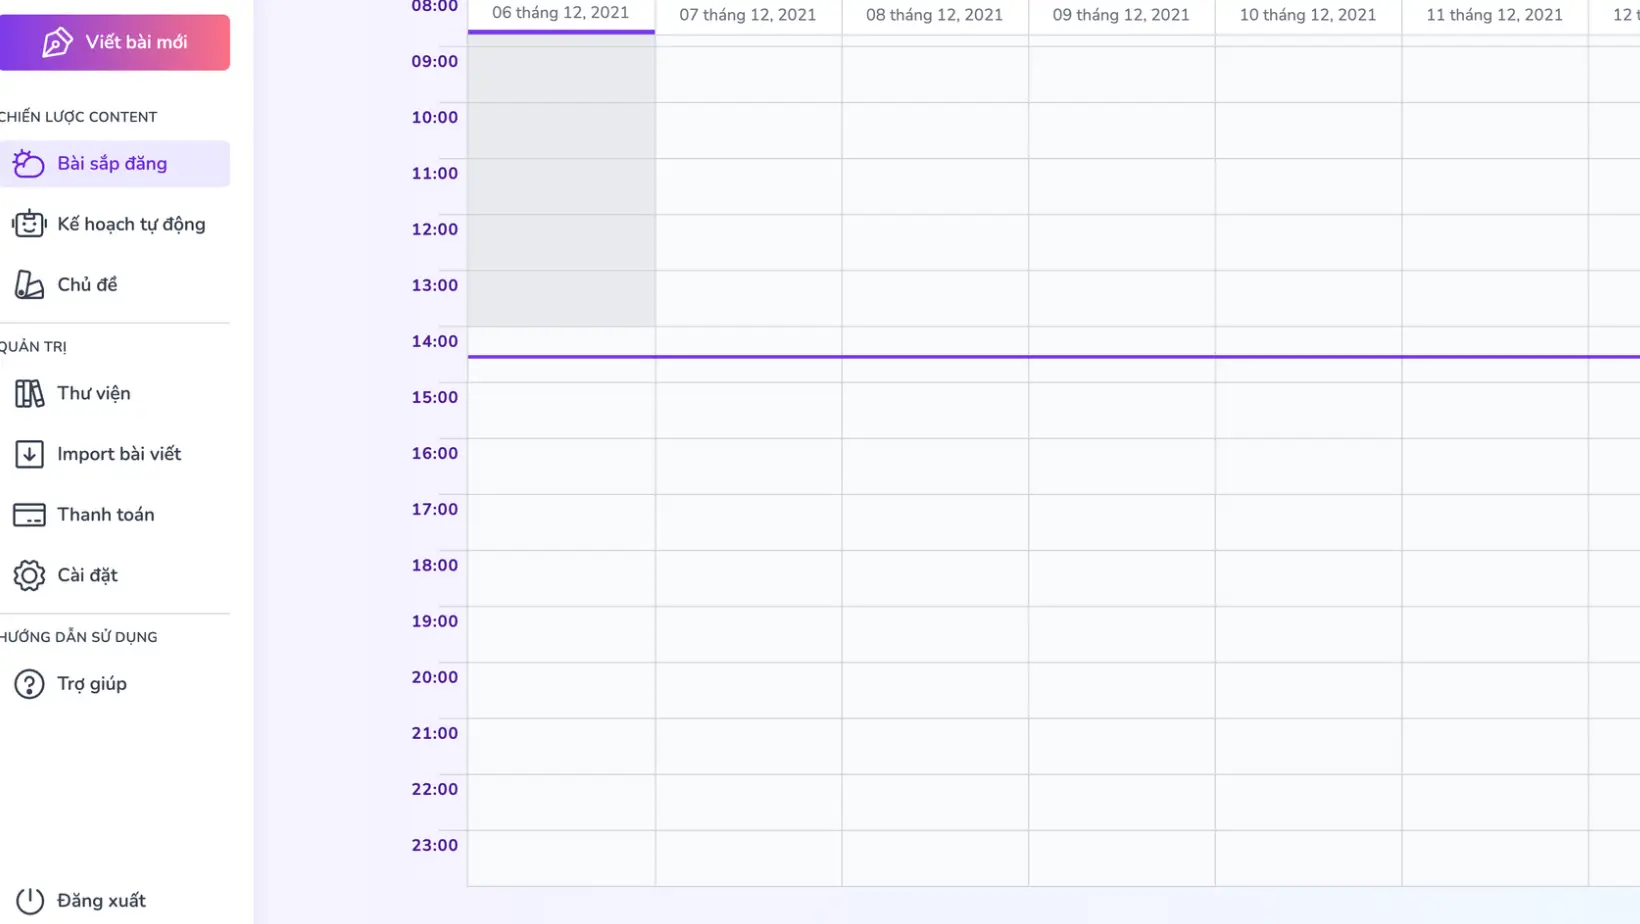Screen dimensions: 1640x924
Task: Click the Chủ đề swatch icon
Action: (x=29, y=285)
